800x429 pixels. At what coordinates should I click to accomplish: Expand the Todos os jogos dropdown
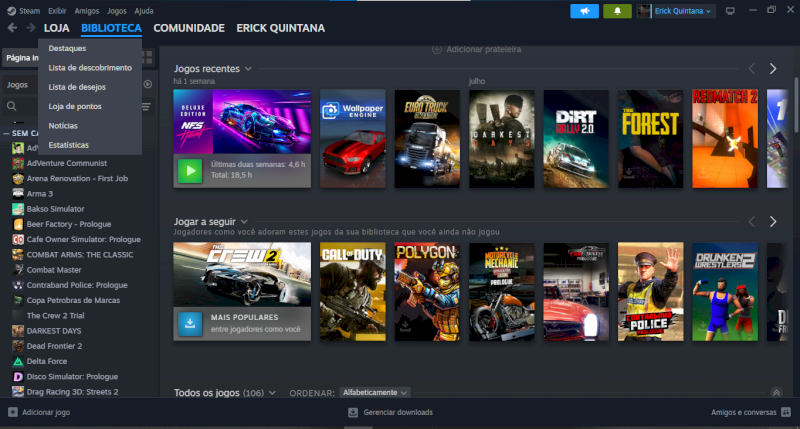point(272,393)
